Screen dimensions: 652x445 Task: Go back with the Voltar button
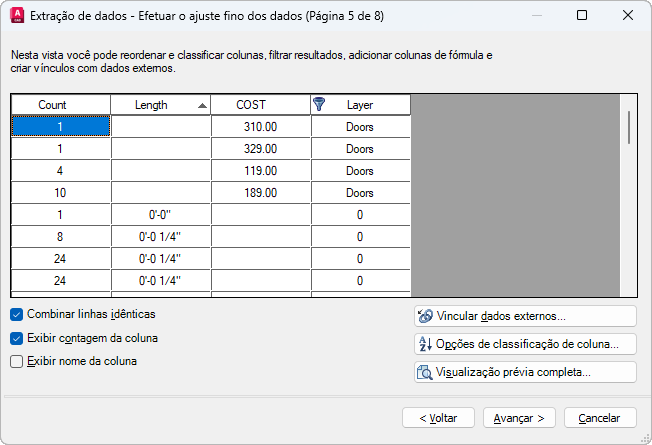tap(438, 417)
